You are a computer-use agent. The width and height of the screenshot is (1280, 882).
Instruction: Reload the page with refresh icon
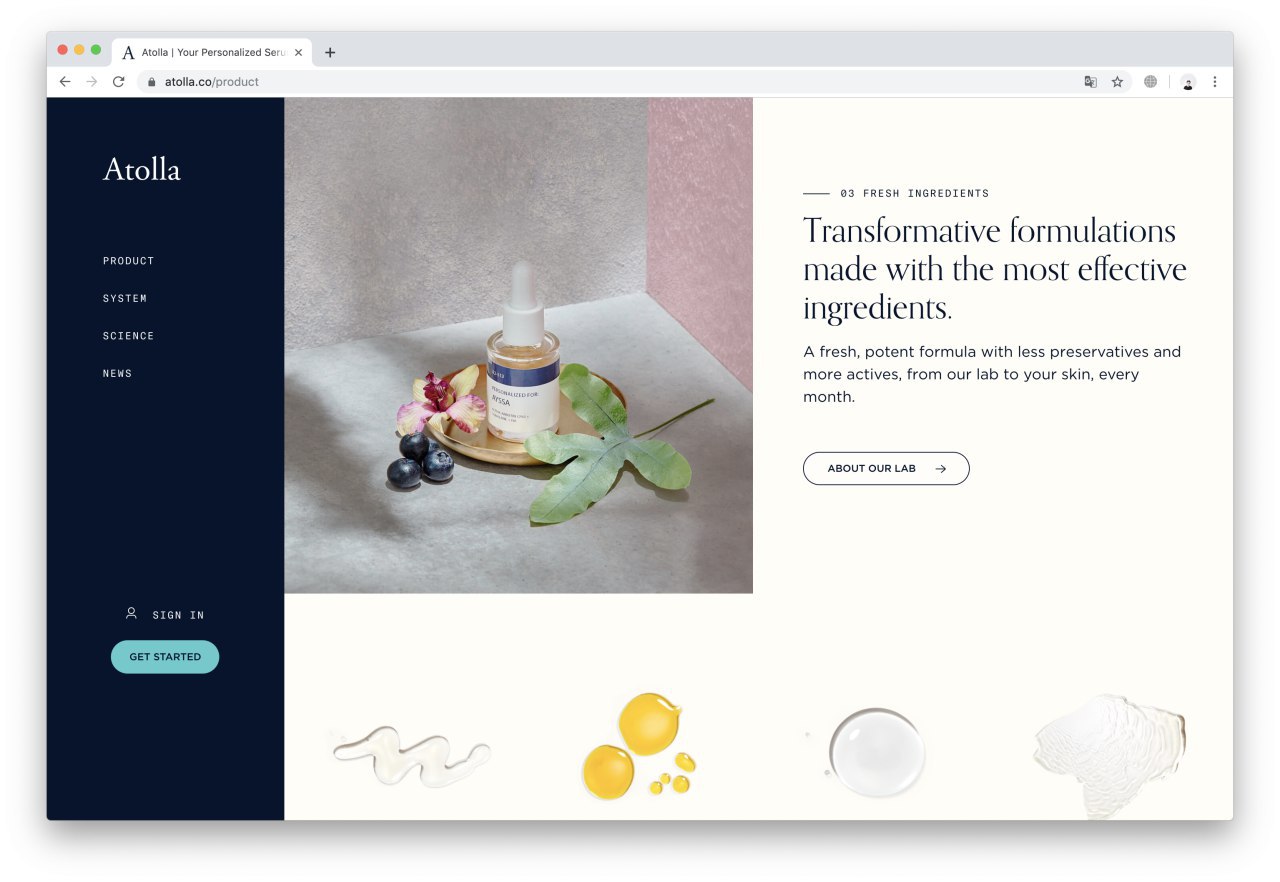[118, 82]
